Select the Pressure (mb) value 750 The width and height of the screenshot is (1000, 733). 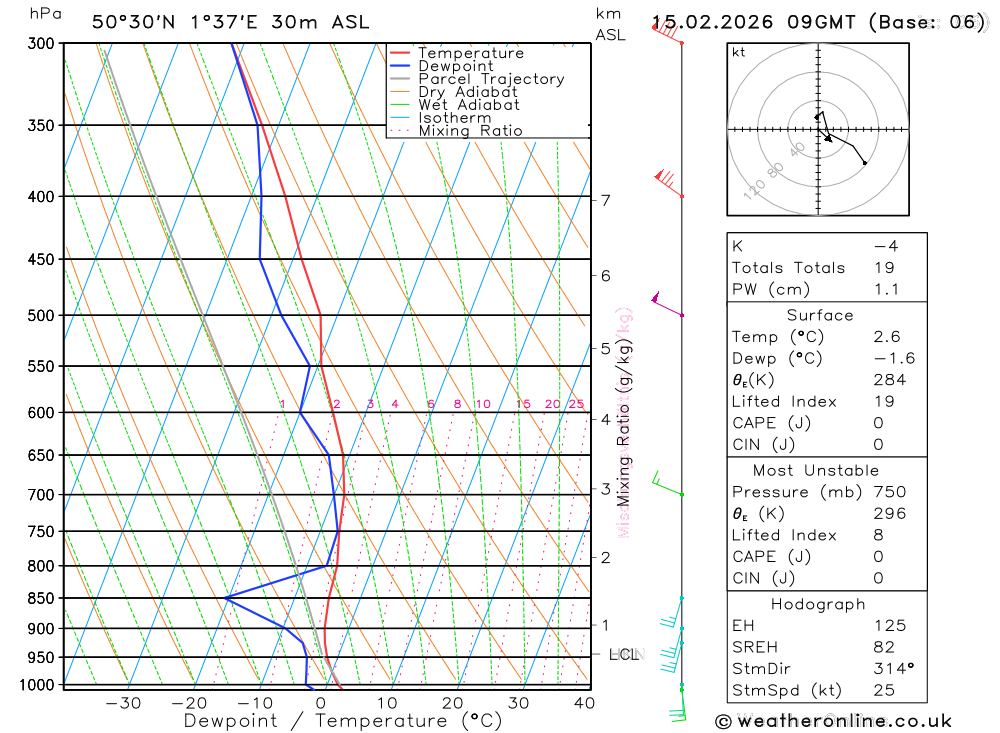pos(890,492)
